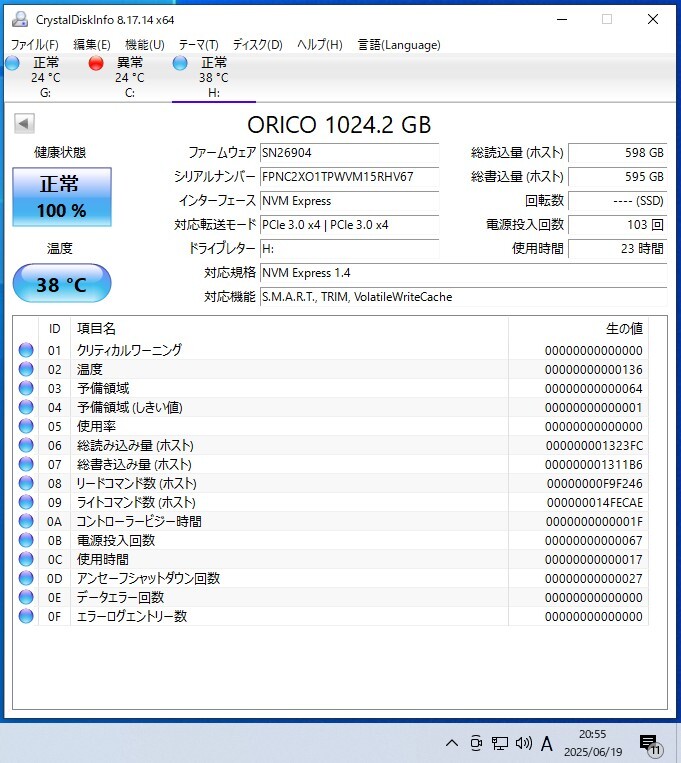This screenshot has height=763, width=681.
Task: Open 言語(Language) menu
Action: (399, 45)
